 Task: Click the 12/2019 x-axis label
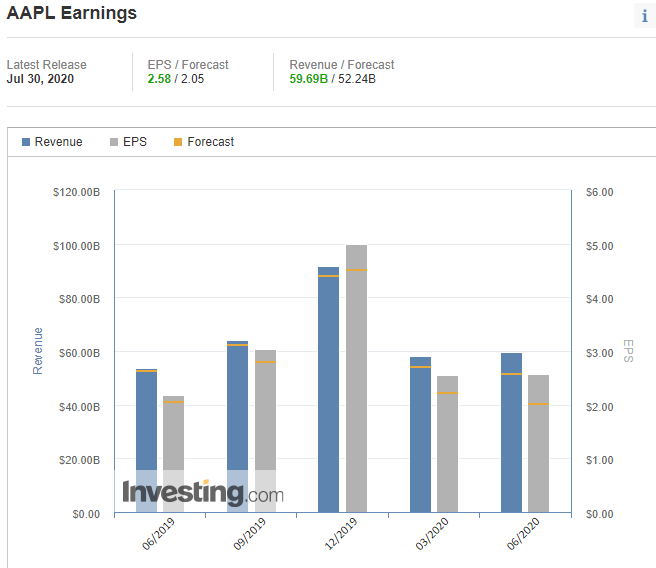(341, 534)
